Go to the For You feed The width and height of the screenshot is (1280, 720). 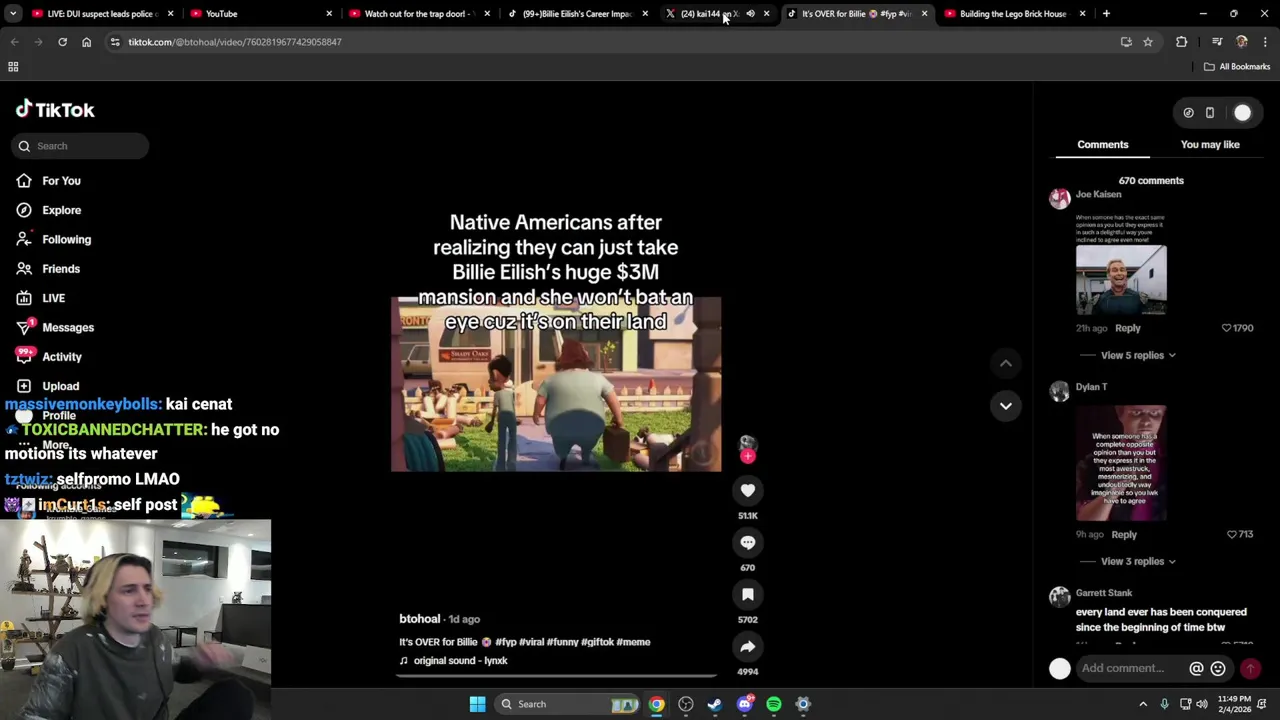click(x=61, y=181)
